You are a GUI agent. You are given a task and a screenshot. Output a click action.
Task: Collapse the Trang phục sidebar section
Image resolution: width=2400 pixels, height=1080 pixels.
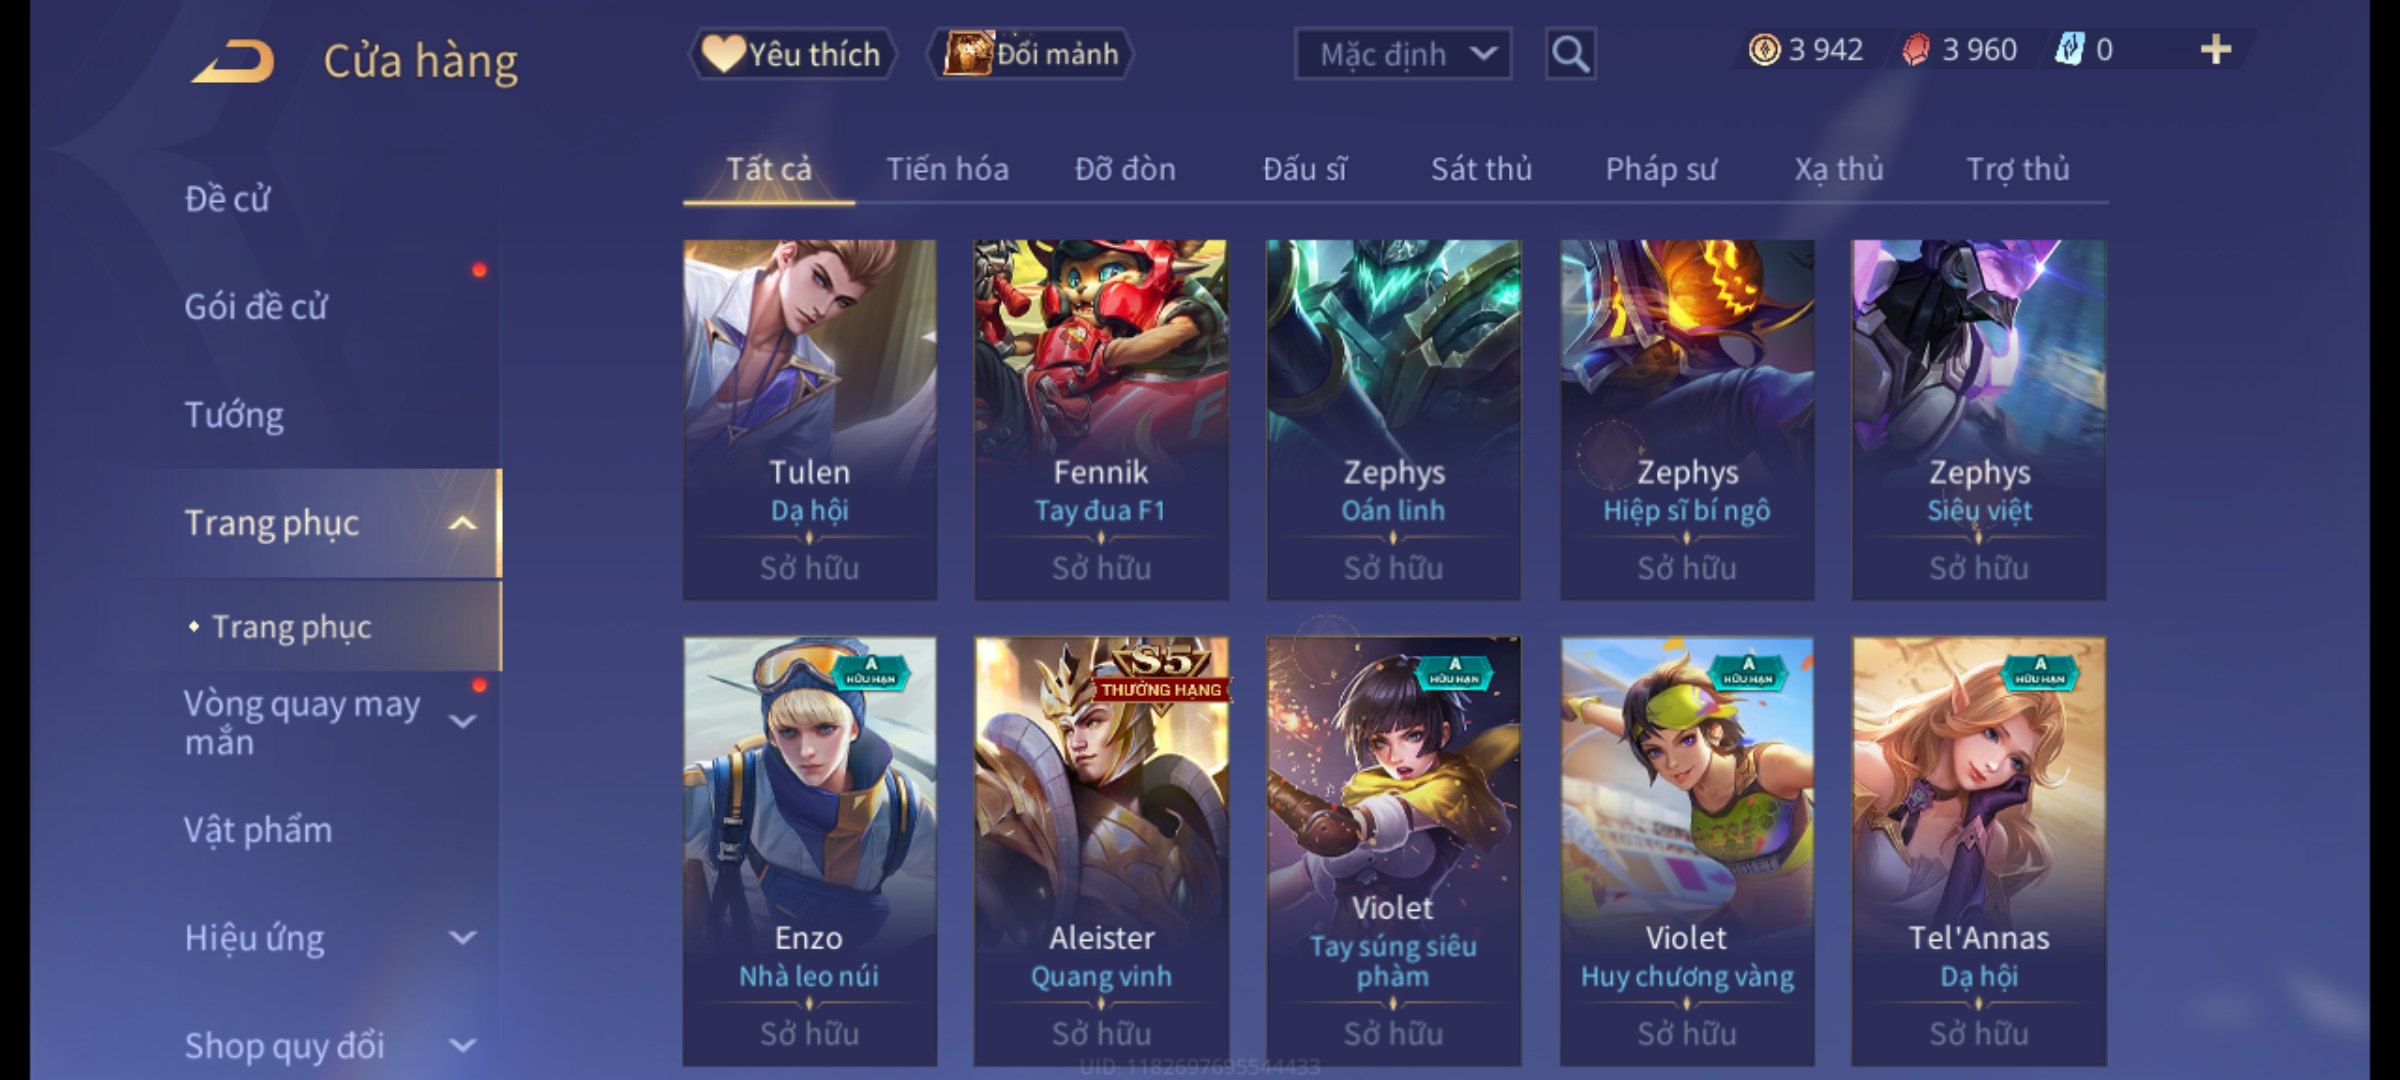[462, 523]
